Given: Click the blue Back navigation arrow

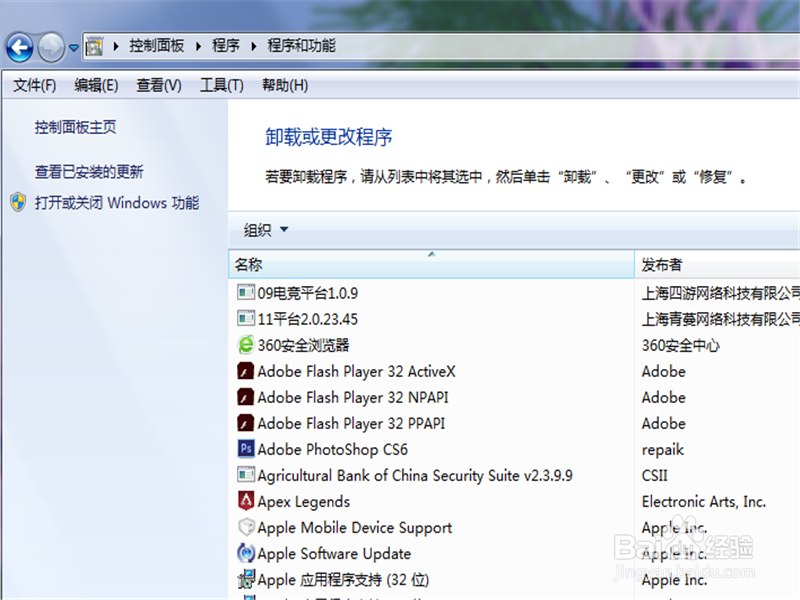Looking at the screenshot, I should click(20, 48).
